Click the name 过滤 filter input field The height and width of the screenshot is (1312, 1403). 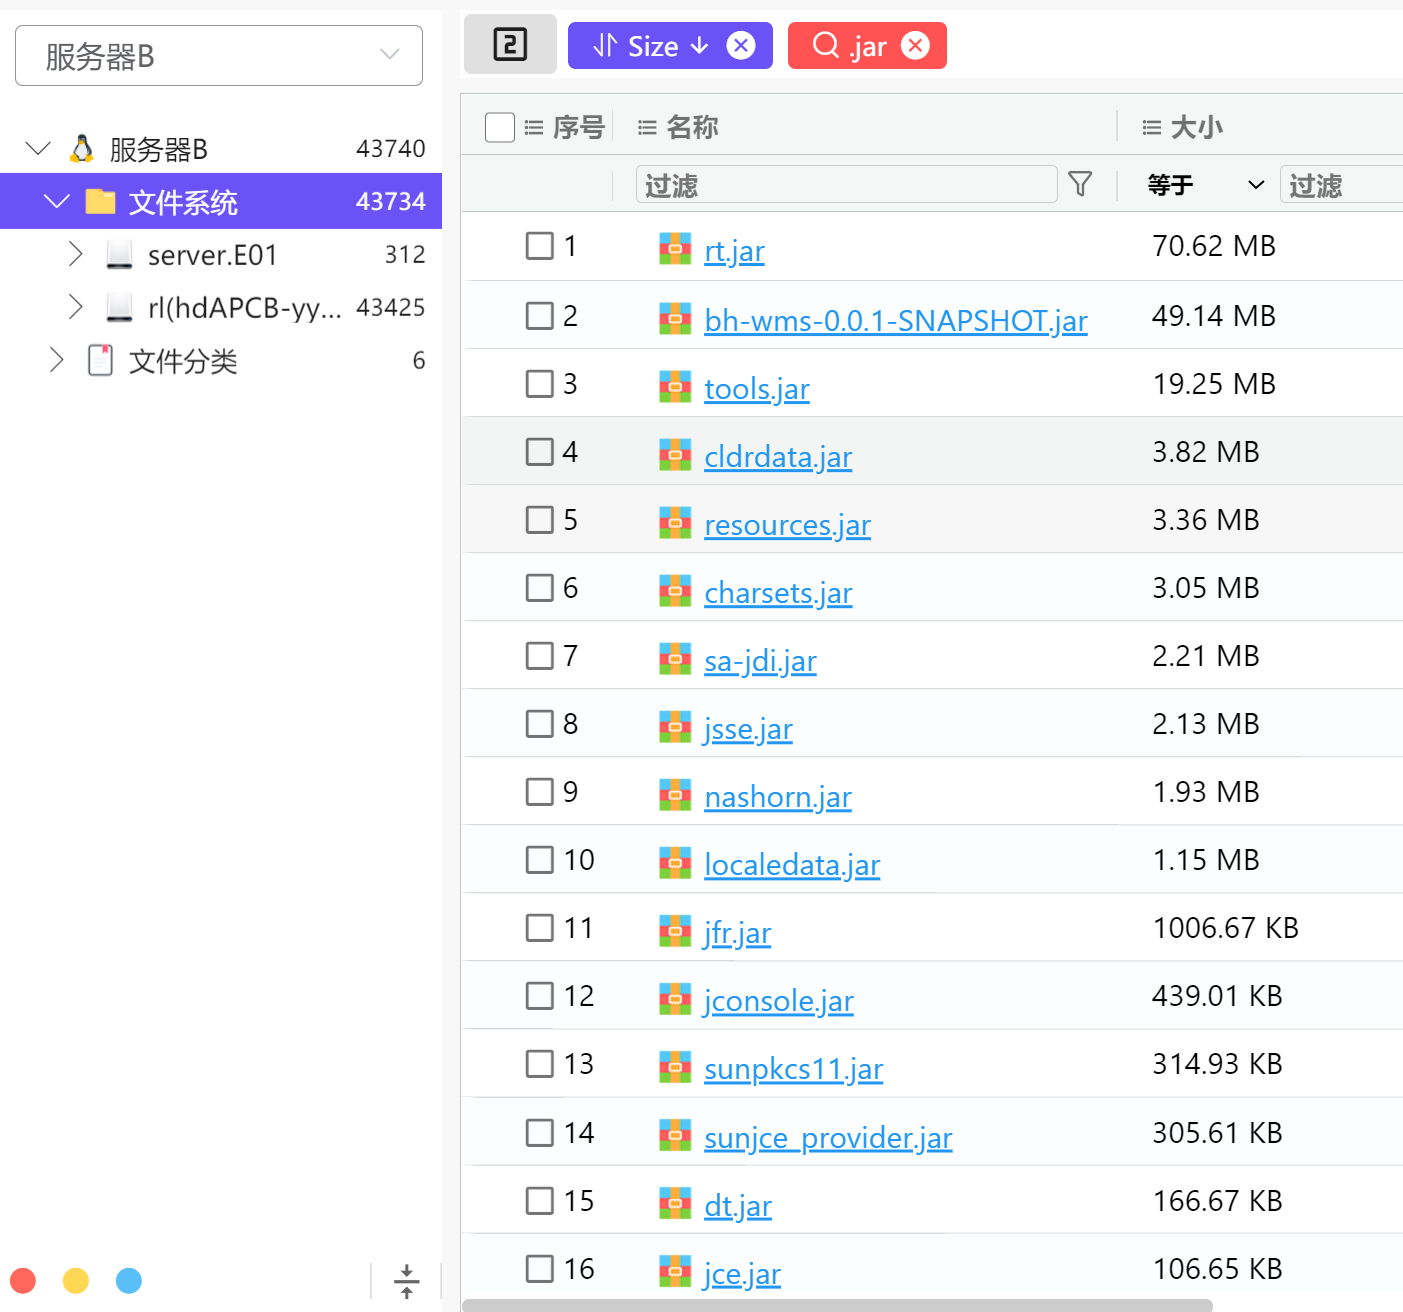point(845,185)
